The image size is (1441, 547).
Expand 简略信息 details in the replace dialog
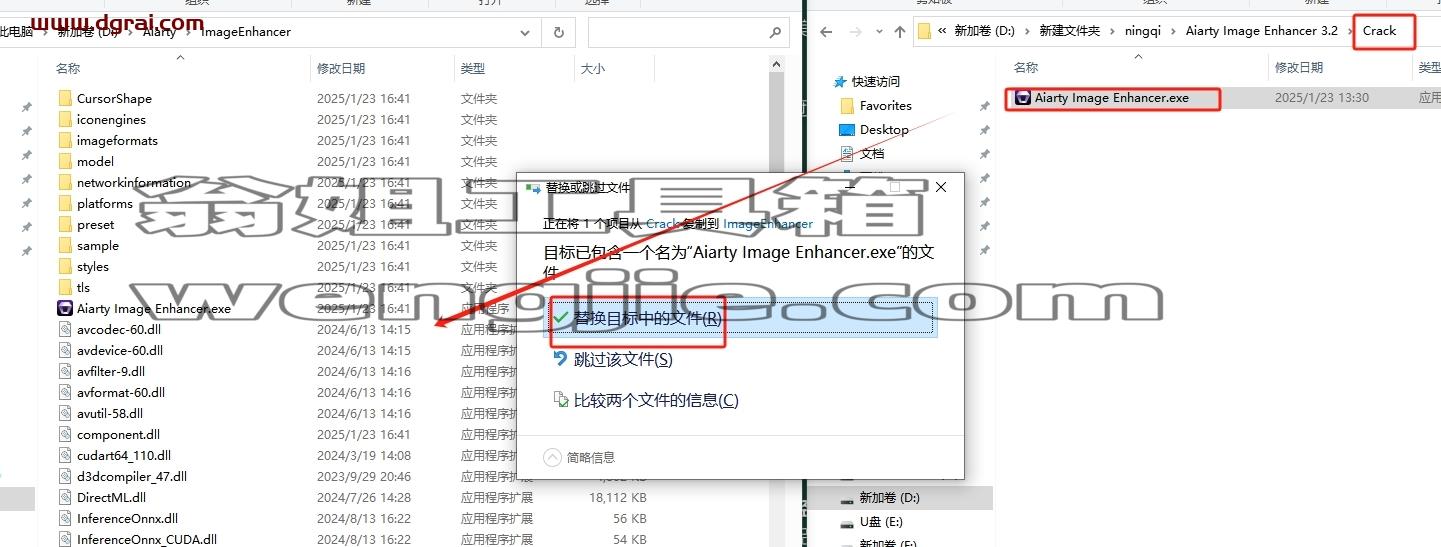point(552,457)
